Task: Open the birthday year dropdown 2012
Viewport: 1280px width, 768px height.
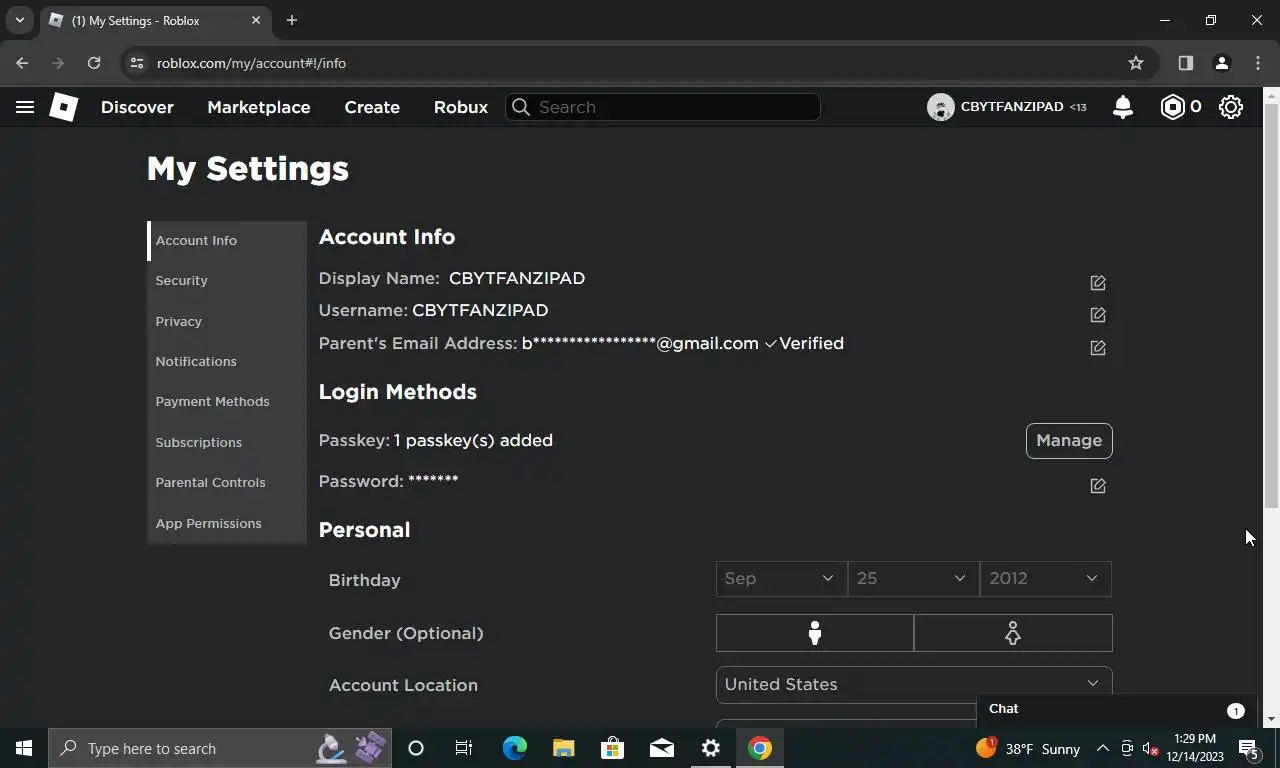Action: pyautogui.click(x=1045, y=578)
